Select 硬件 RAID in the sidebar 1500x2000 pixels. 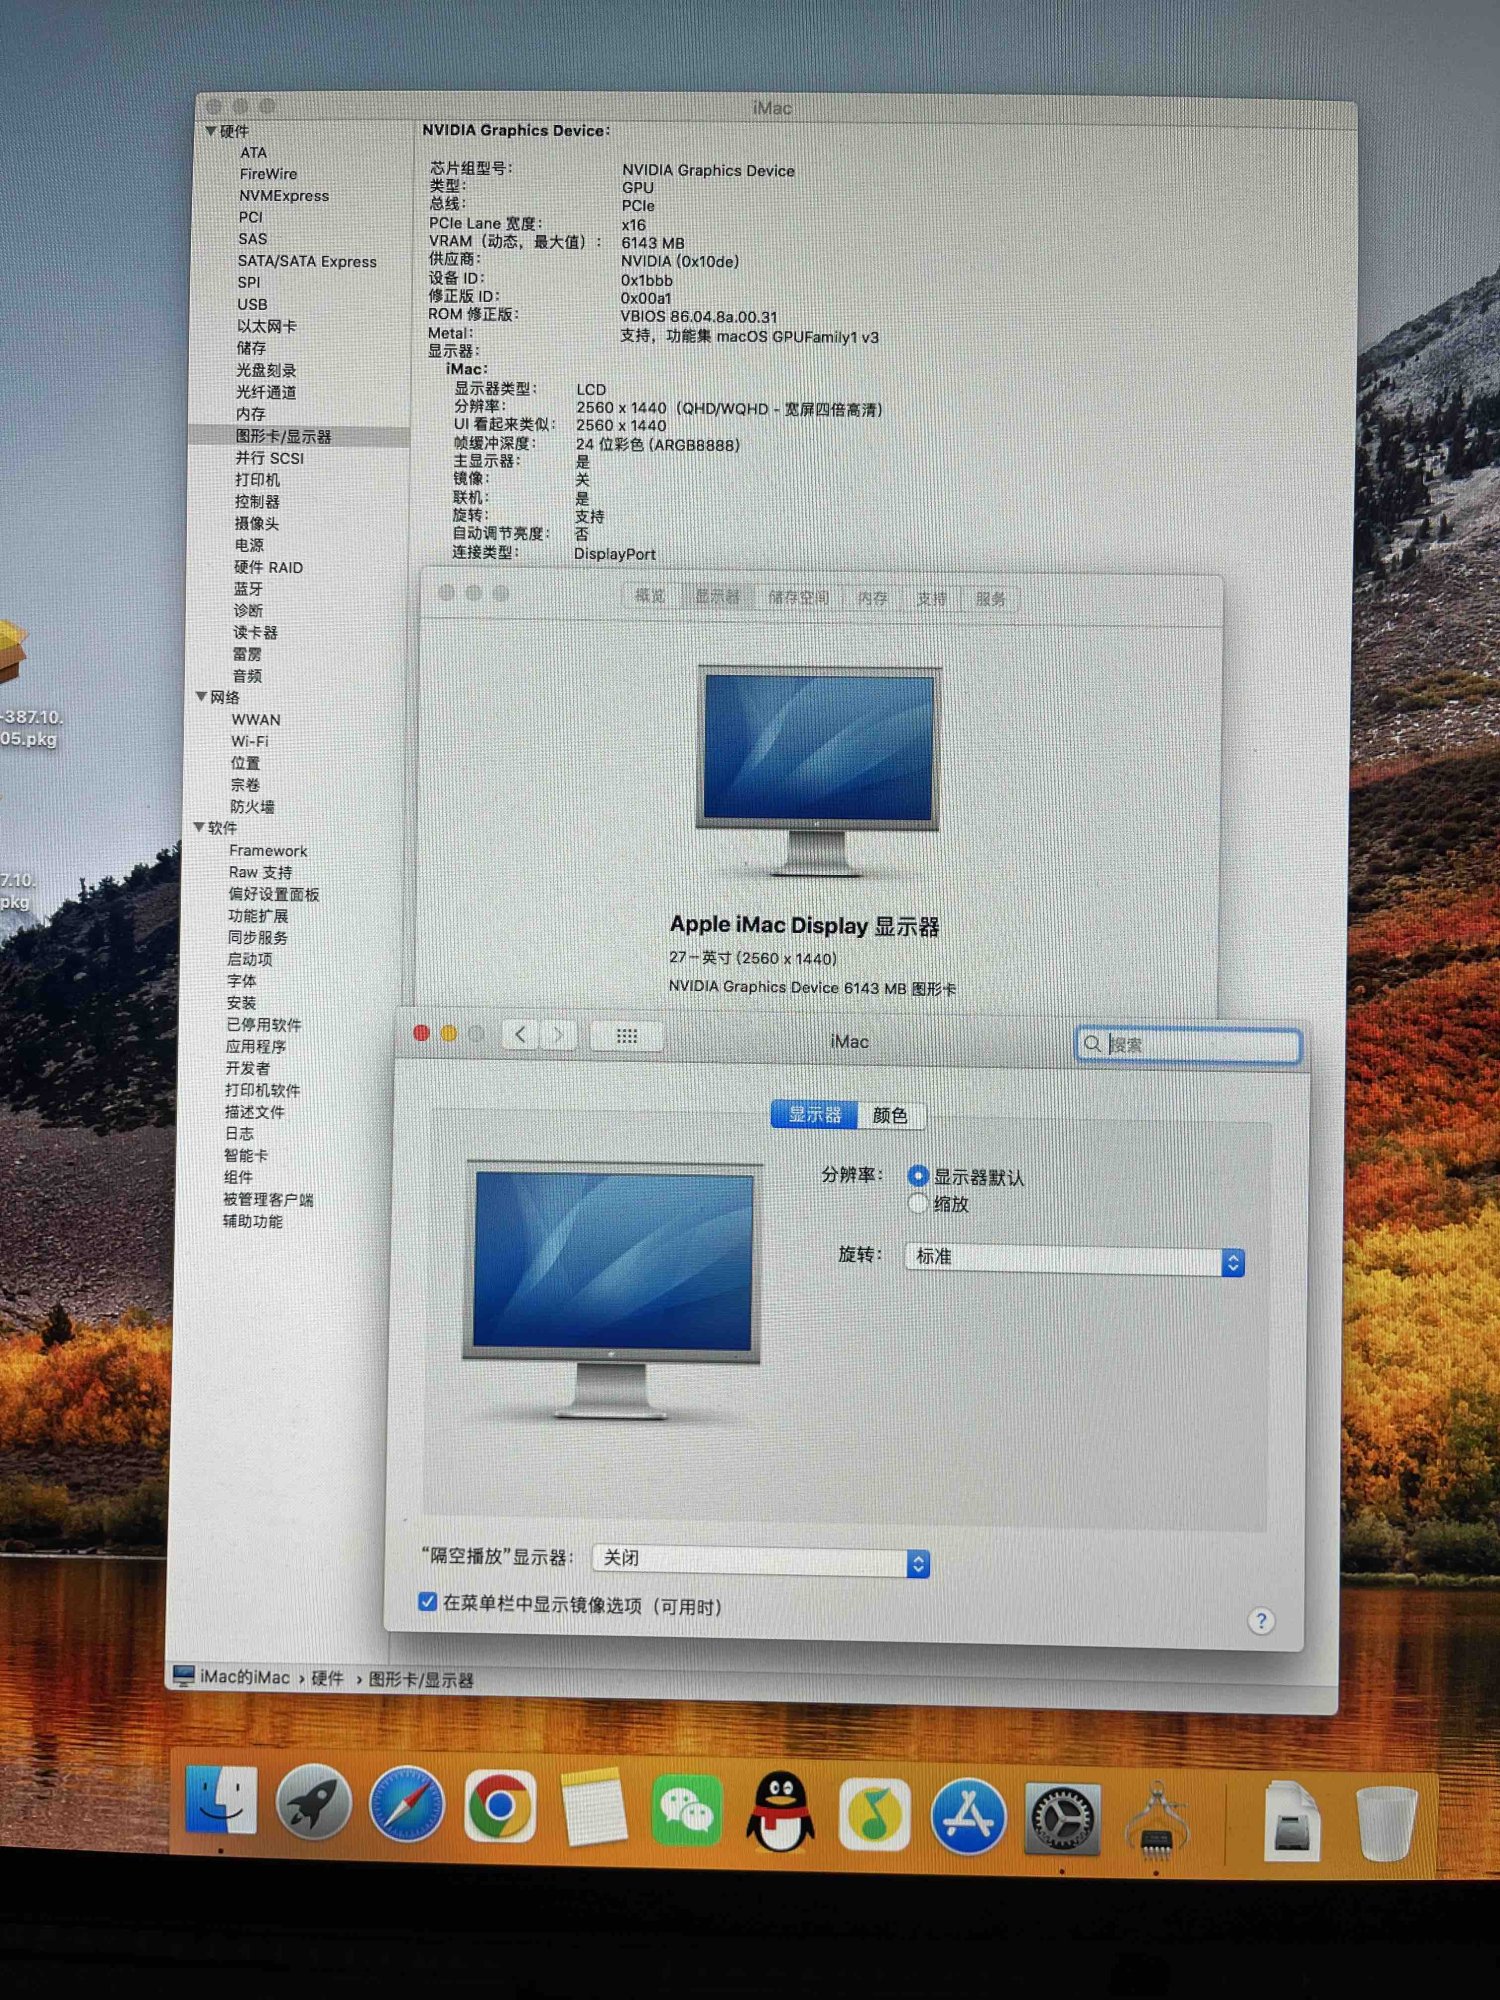(268, 567)
